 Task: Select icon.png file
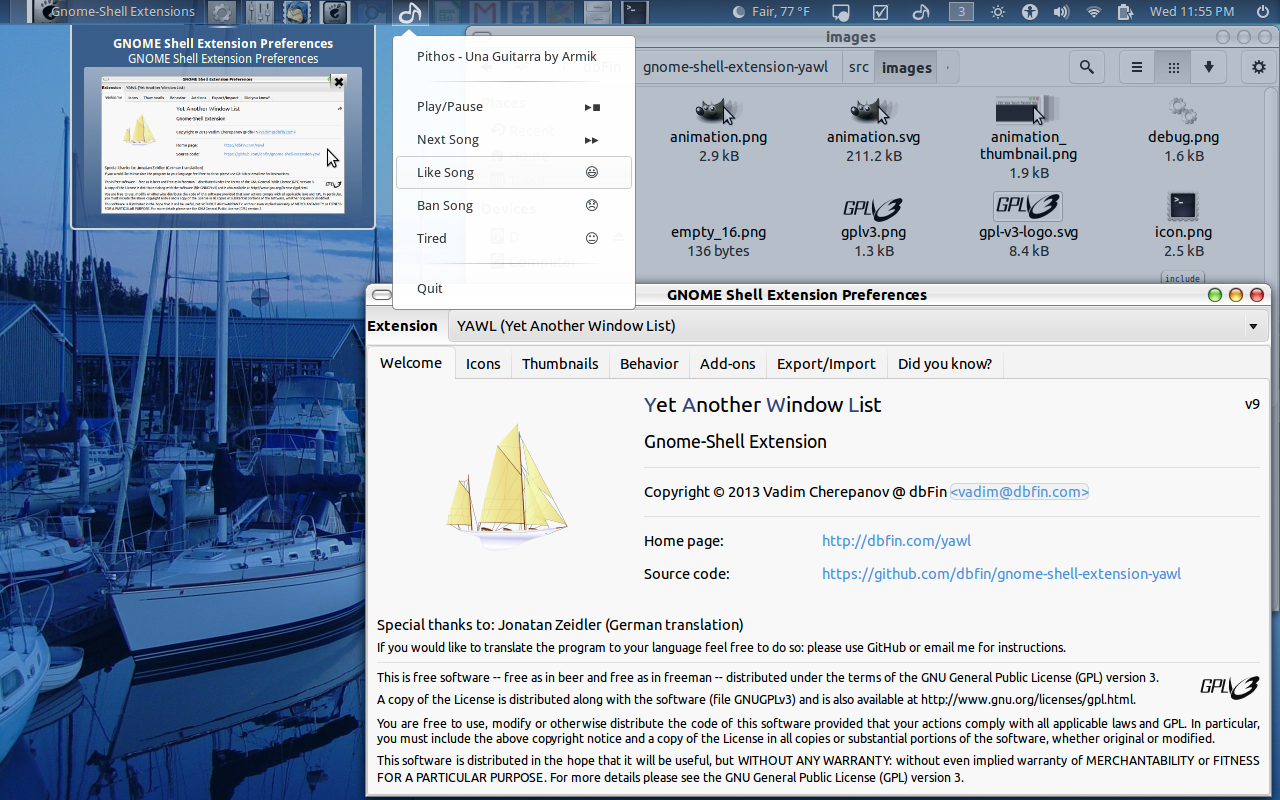tap(1183, 225)
